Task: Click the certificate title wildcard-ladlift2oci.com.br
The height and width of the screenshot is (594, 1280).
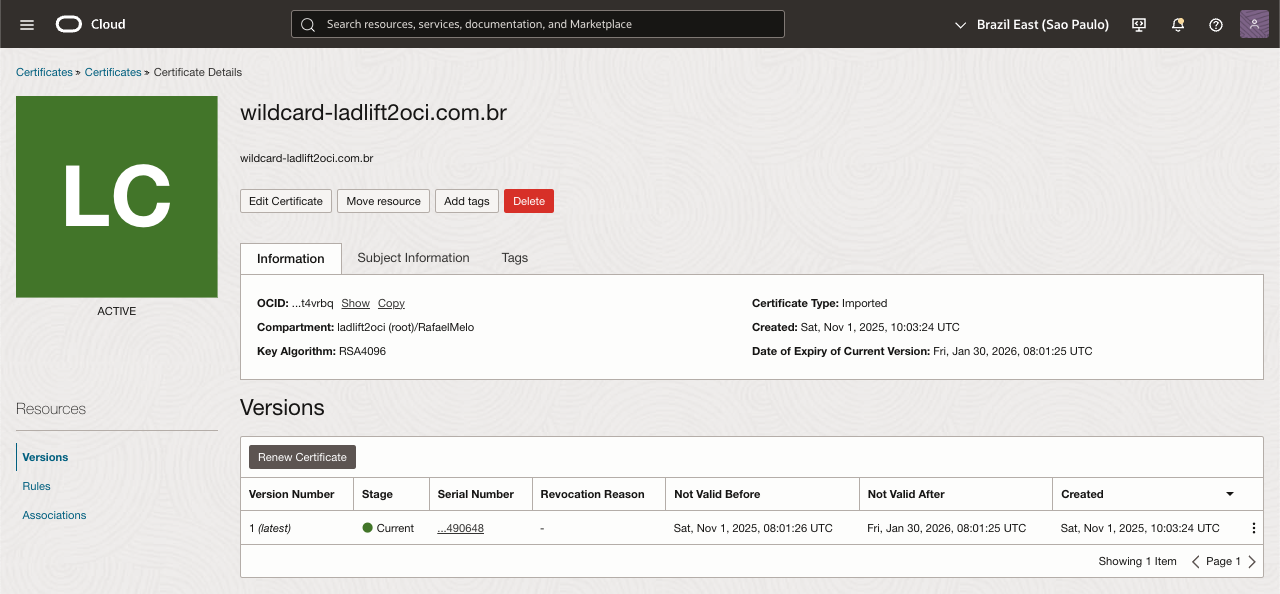Action: (374, 112)
